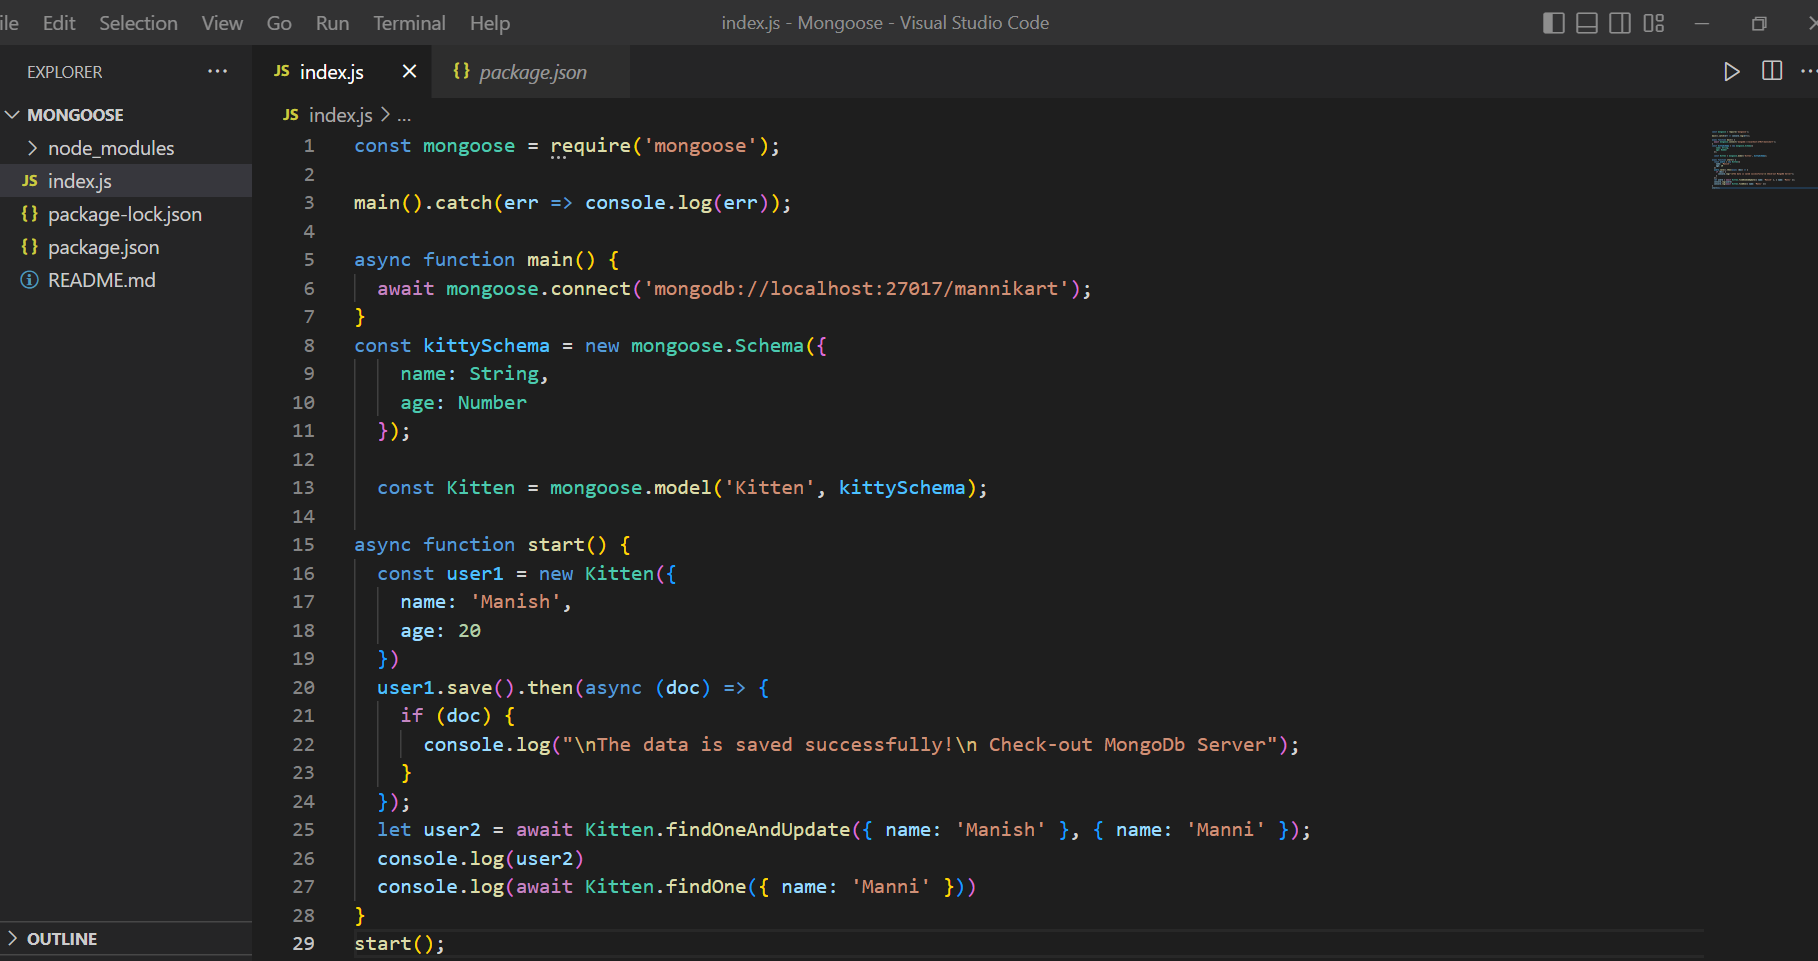Click 'Check-out MongoDb Server' log message

pos(1127,744)
